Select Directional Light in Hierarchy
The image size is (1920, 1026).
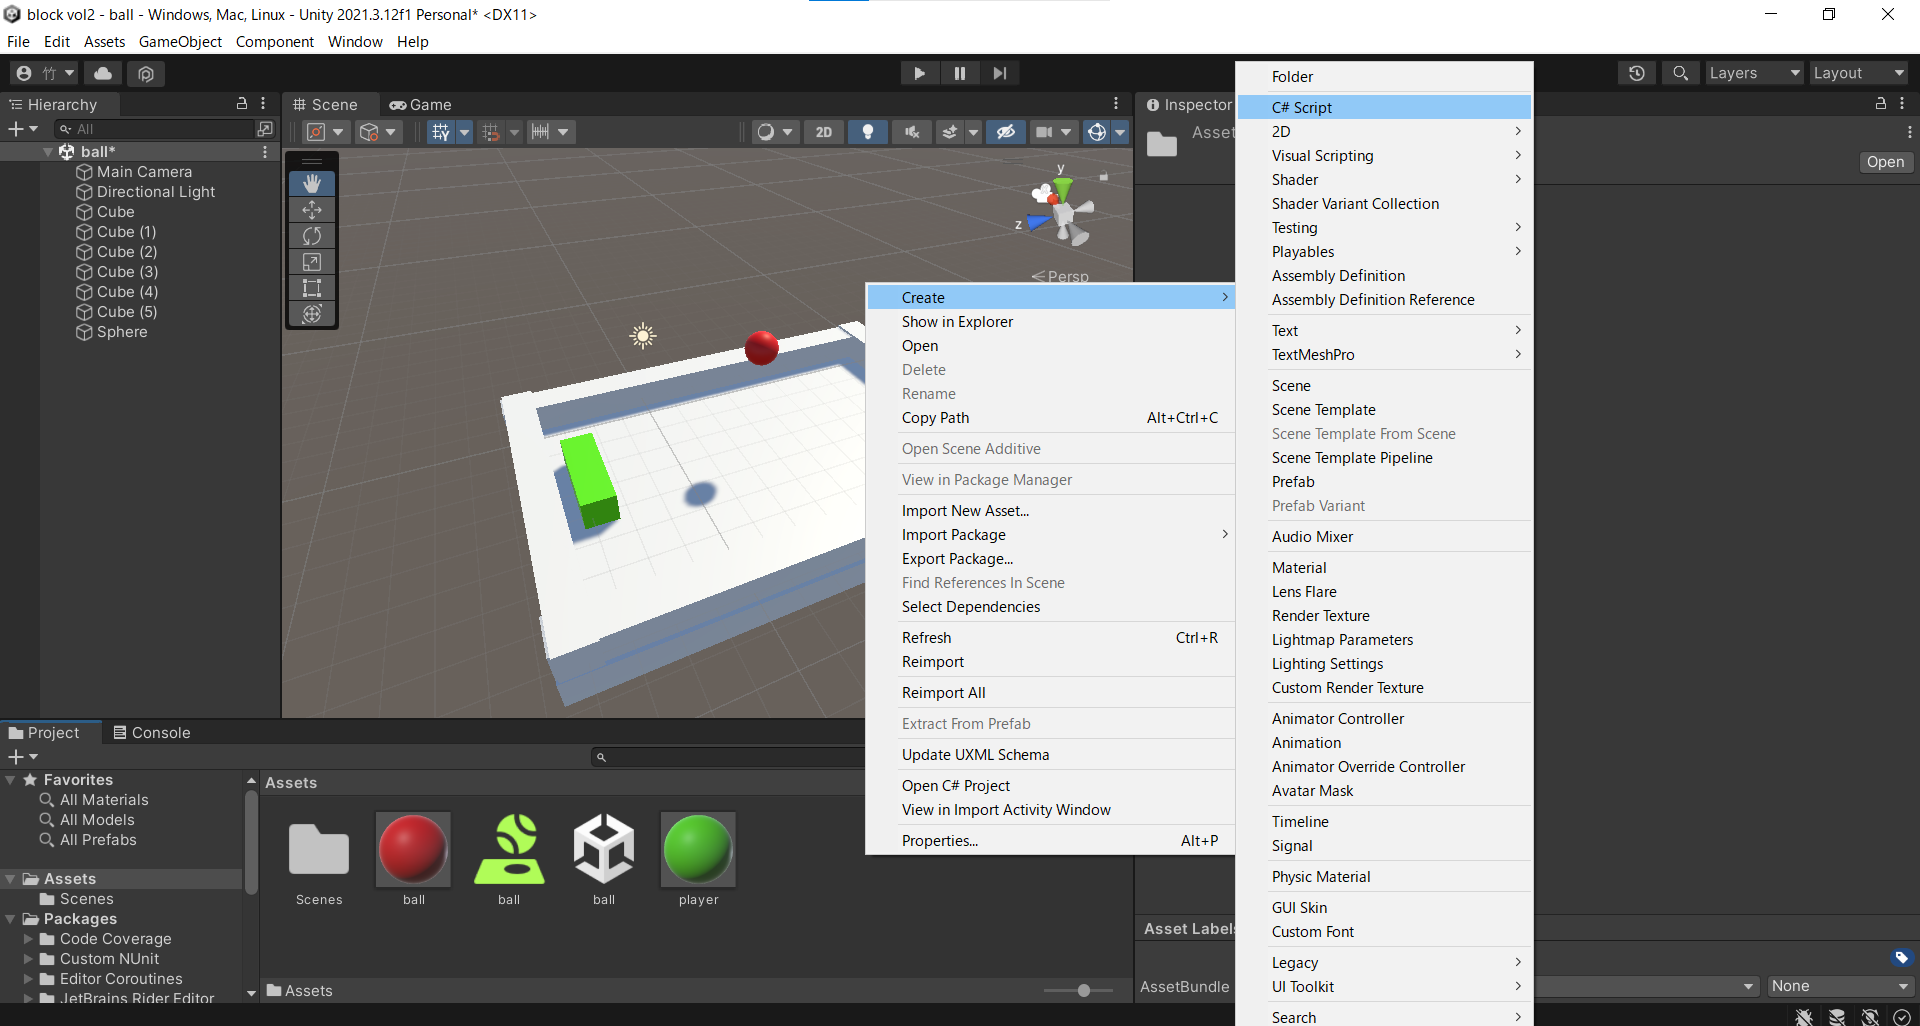pyautogui.click(x=156, y=192)
